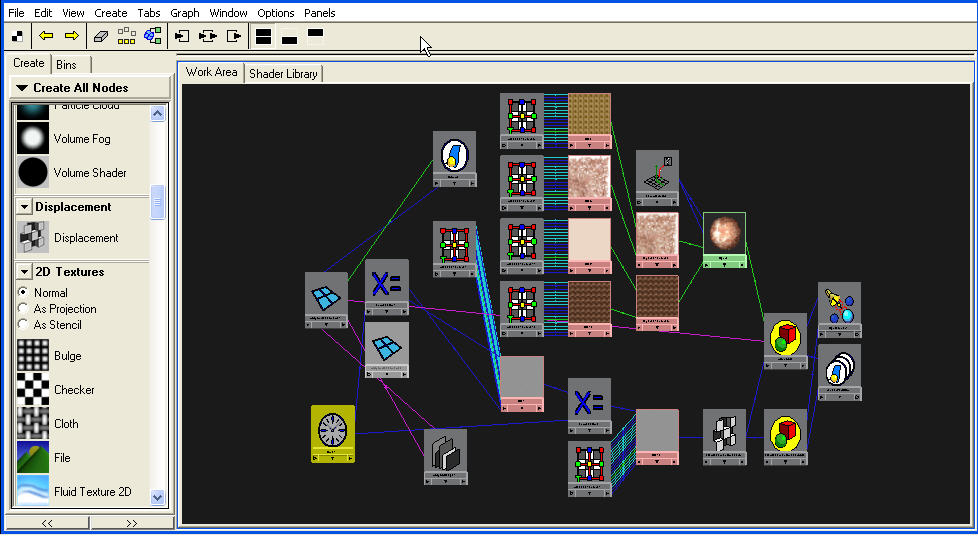Screen dimensions: 978x536
Task: Select the light linker node with spotlight
Action: click(x=840, y=310)
